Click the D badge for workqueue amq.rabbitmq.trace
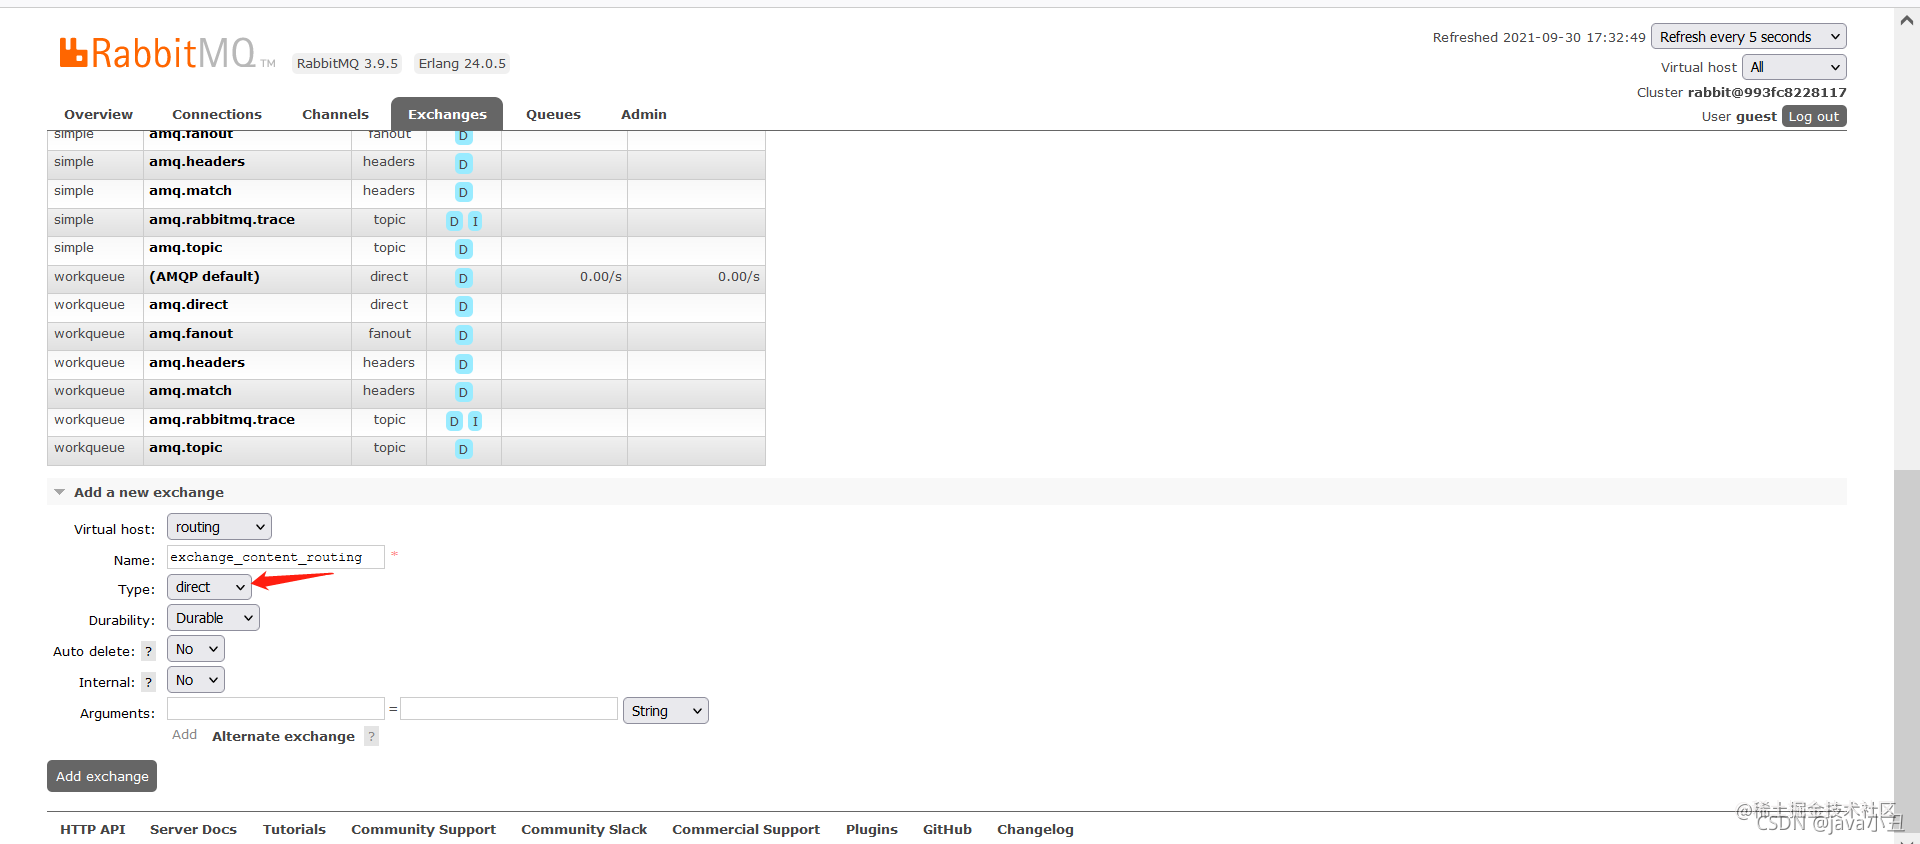The image size is (1920, 844). point(454,421)
